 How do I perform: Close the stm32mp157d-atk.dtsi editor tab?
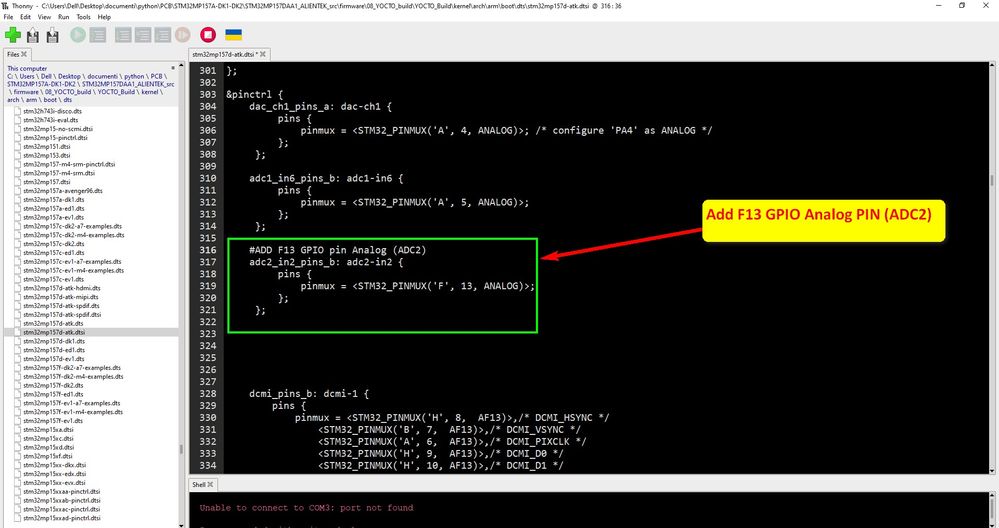click(262, 55)
